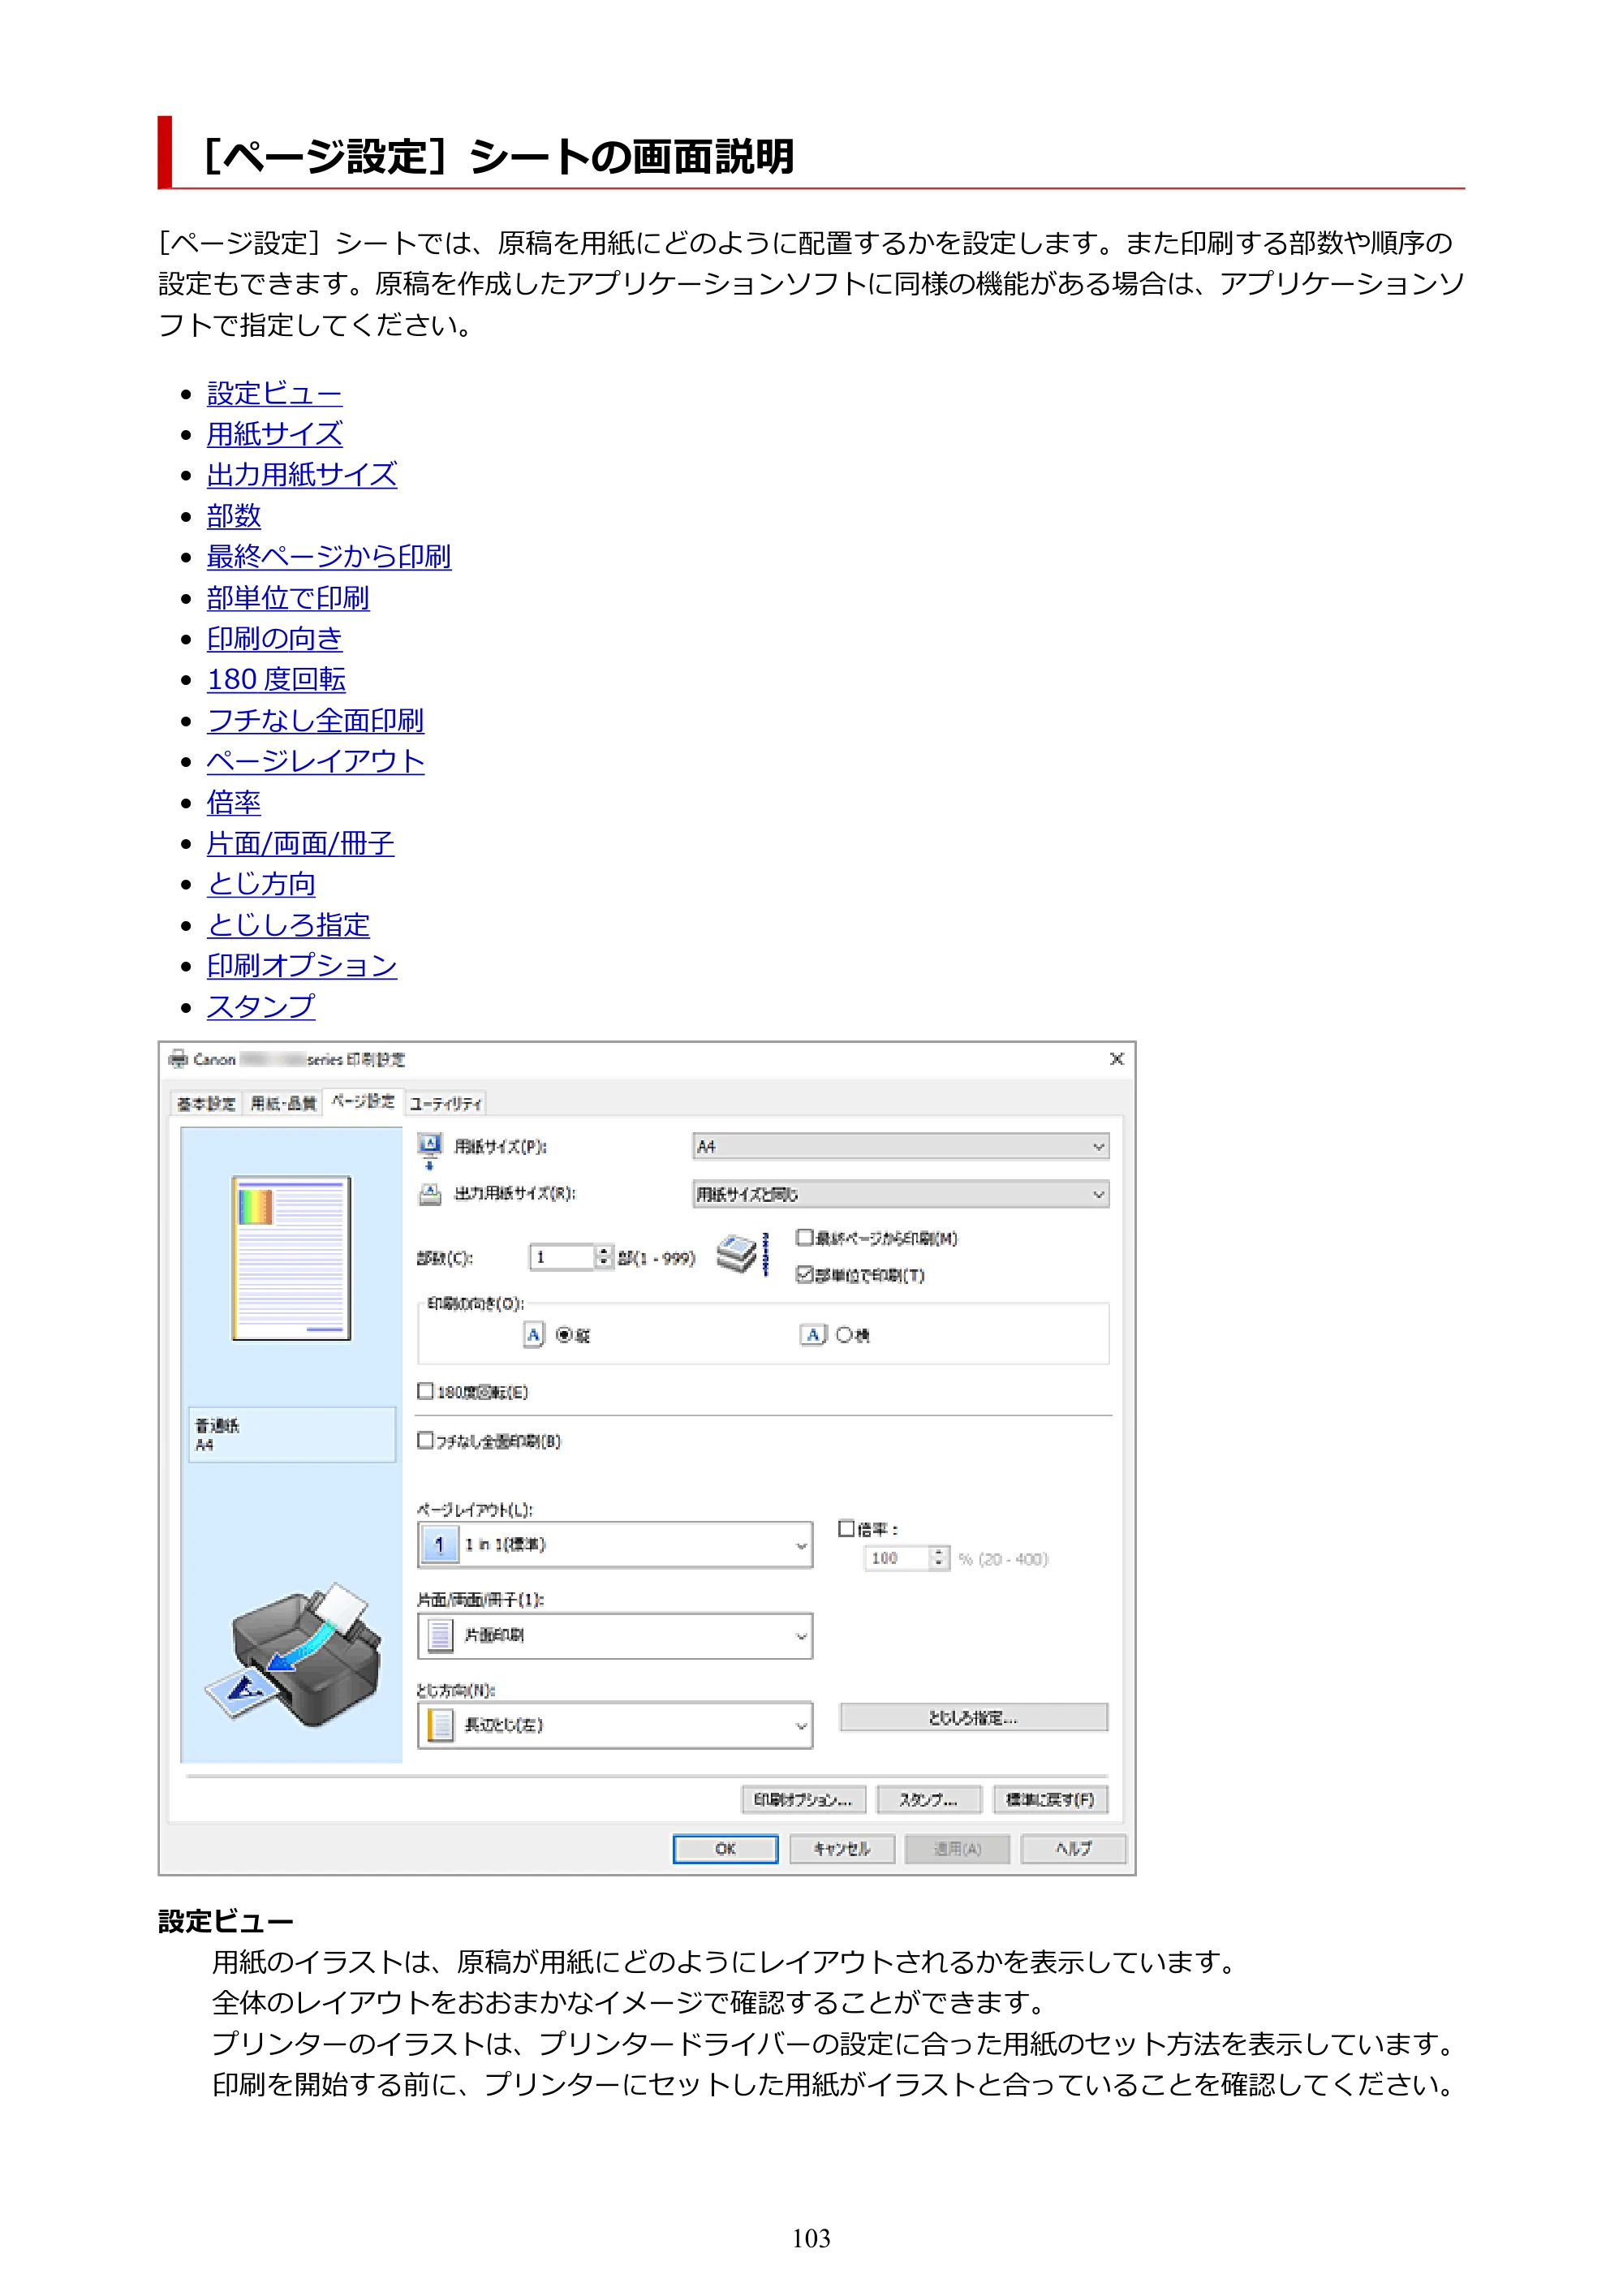Click the 片面印刷 page icon

440,1636
